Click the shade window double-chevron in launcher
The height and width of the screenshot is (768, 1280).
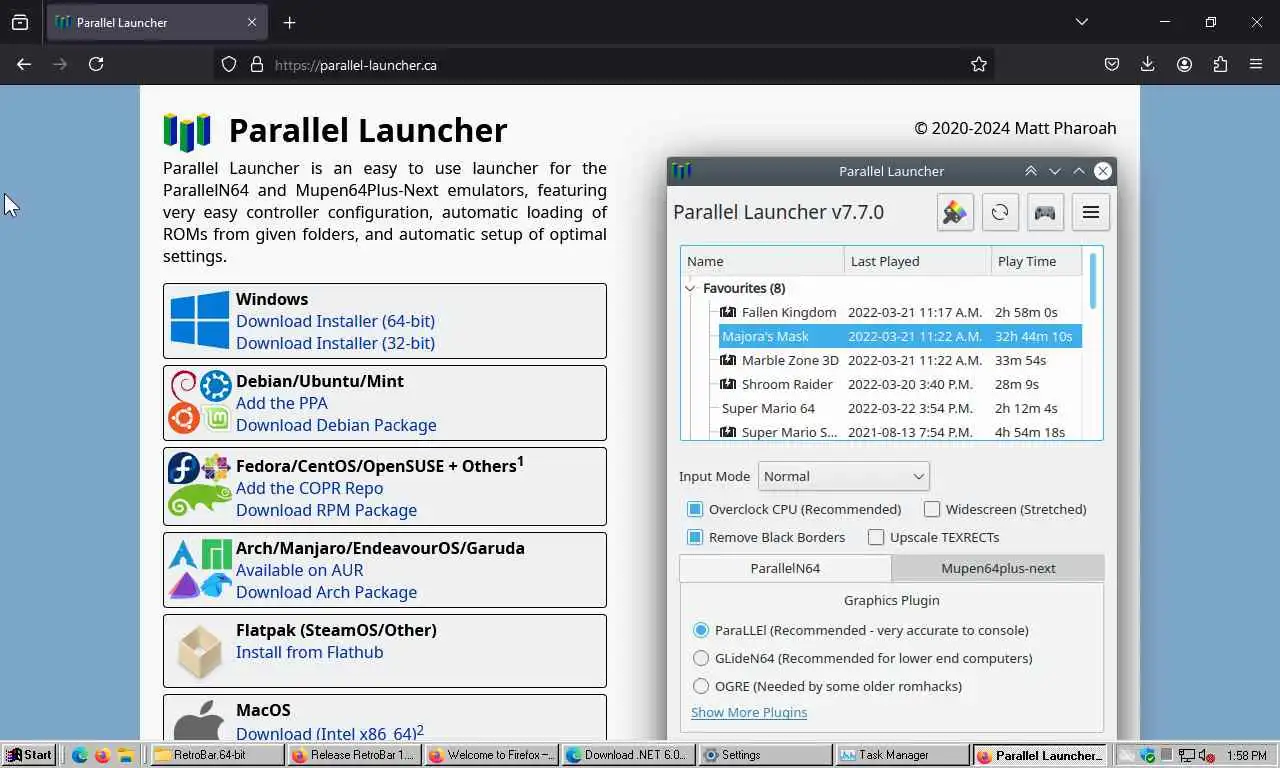(x=1031, y=171)
